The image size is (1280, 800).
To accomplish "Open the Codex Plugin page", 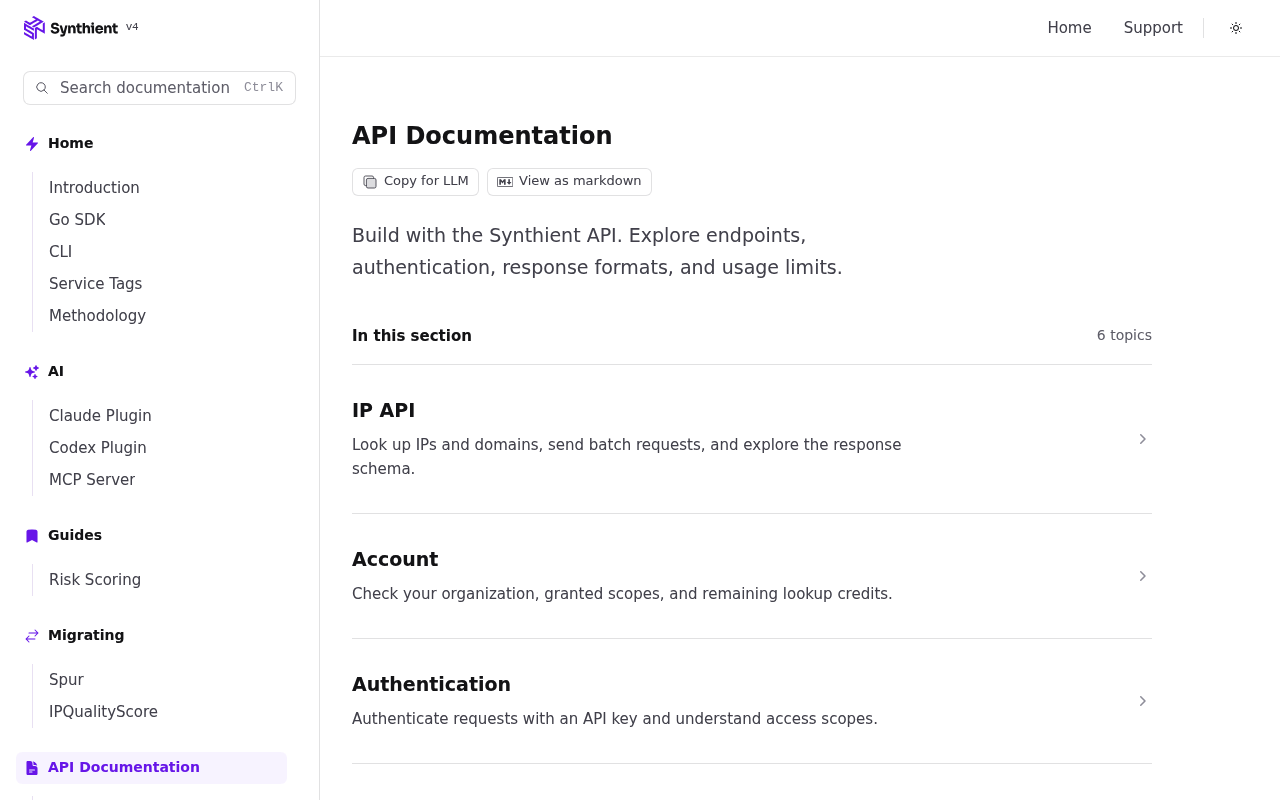I will pyautogui.click(x=98, y=448).
